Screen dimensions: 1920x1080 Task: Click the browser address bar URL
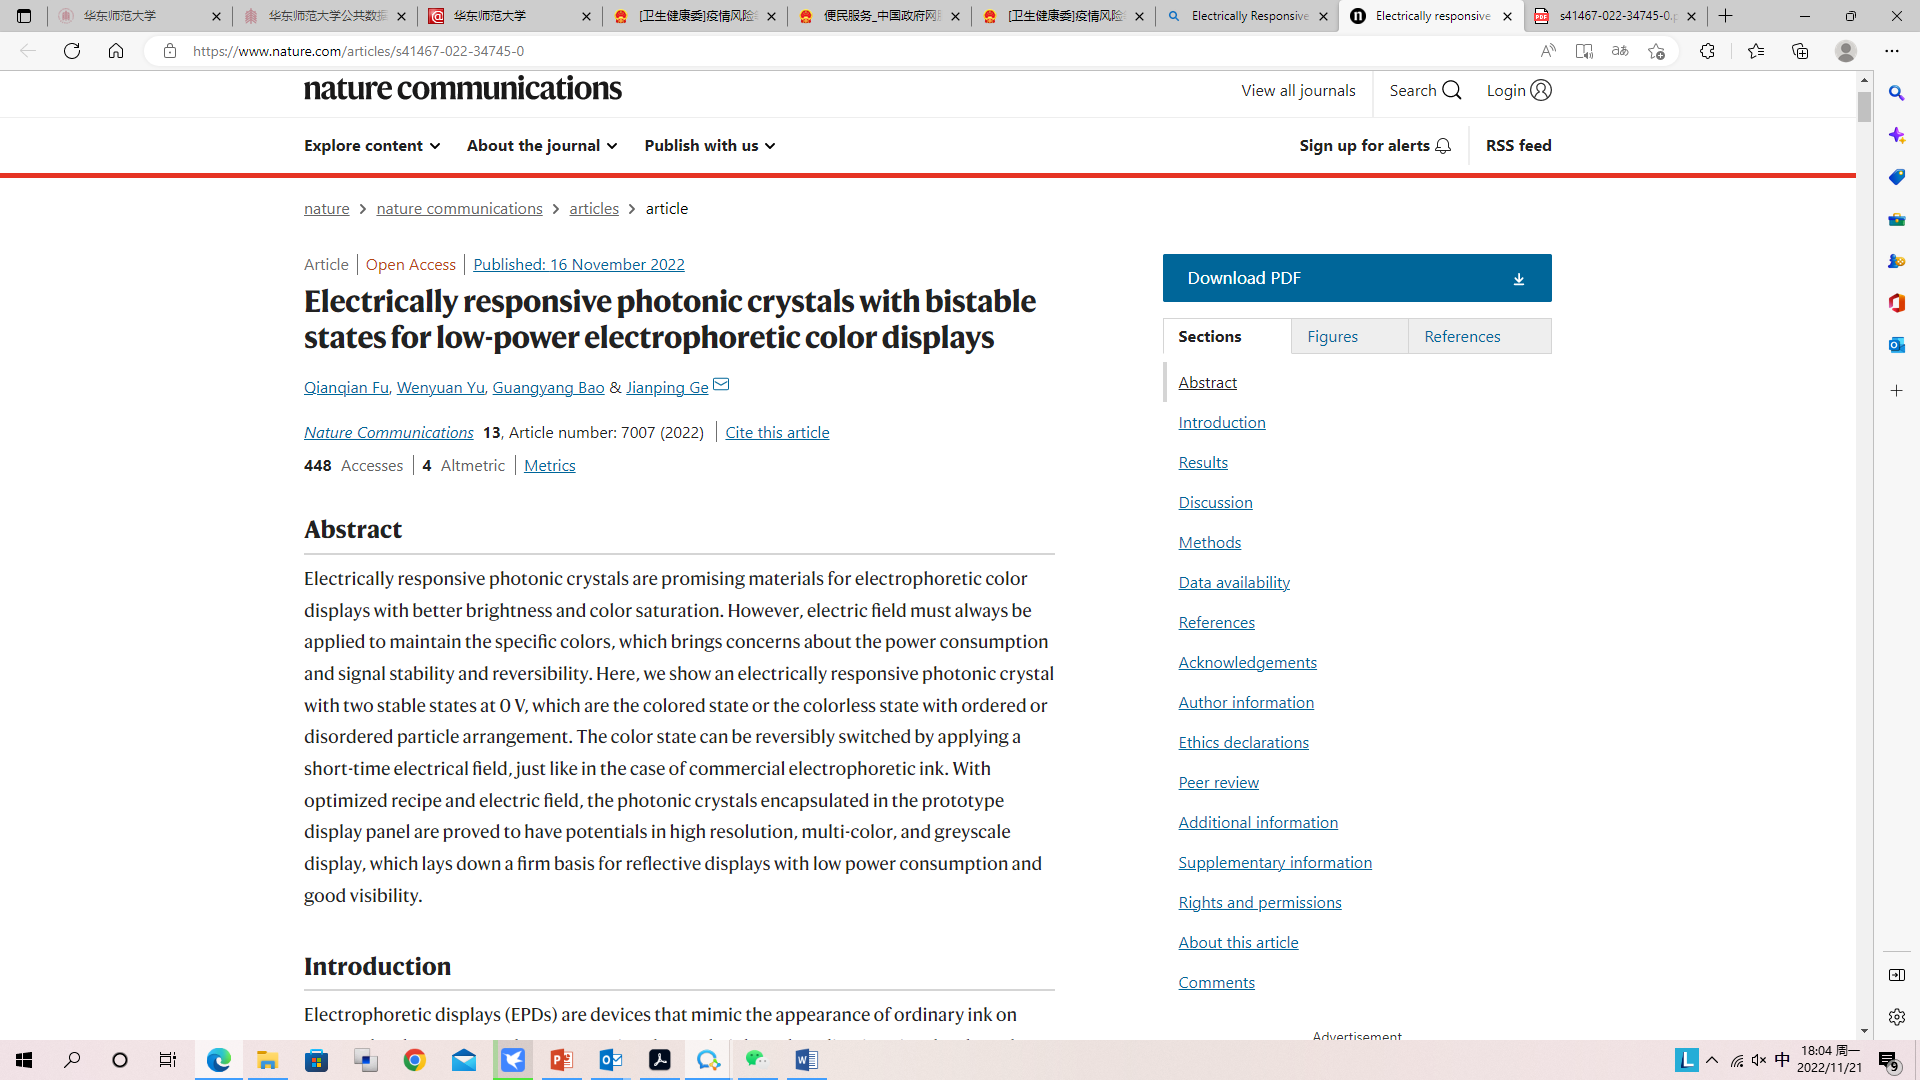pos(358,51)
